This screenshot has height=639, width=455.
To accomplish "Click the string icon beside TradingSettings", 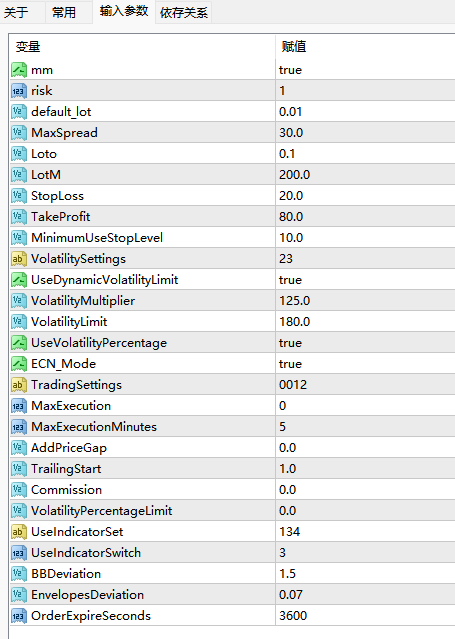I will click(x=19, y=385).
